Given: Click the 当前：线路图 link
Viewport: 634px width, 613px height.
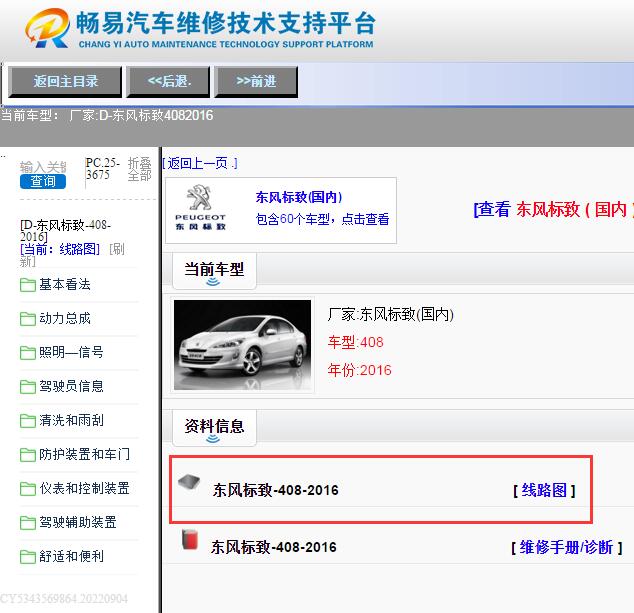Looking at the screenshot, I should pos(60,249).
